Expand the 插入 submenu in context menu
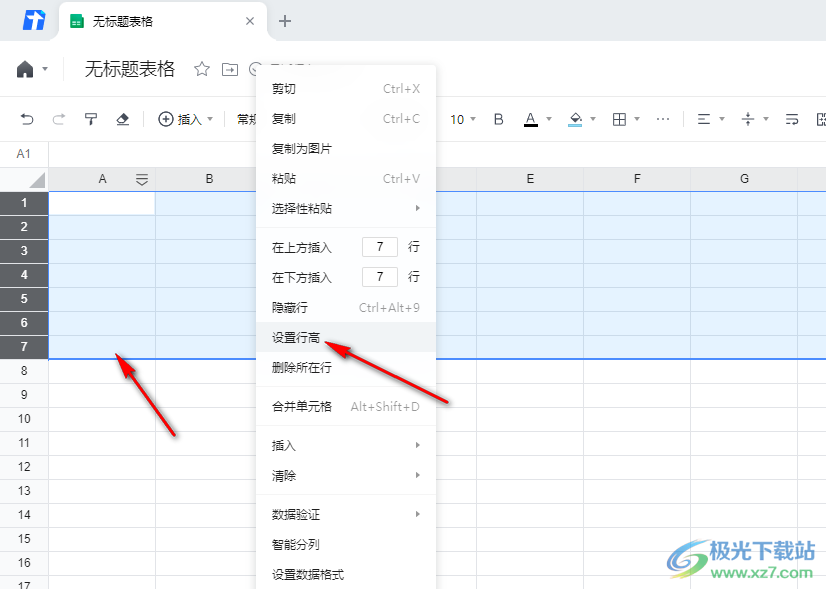The height and width of the screenshot is (589, 826). [x=346, y=446]
